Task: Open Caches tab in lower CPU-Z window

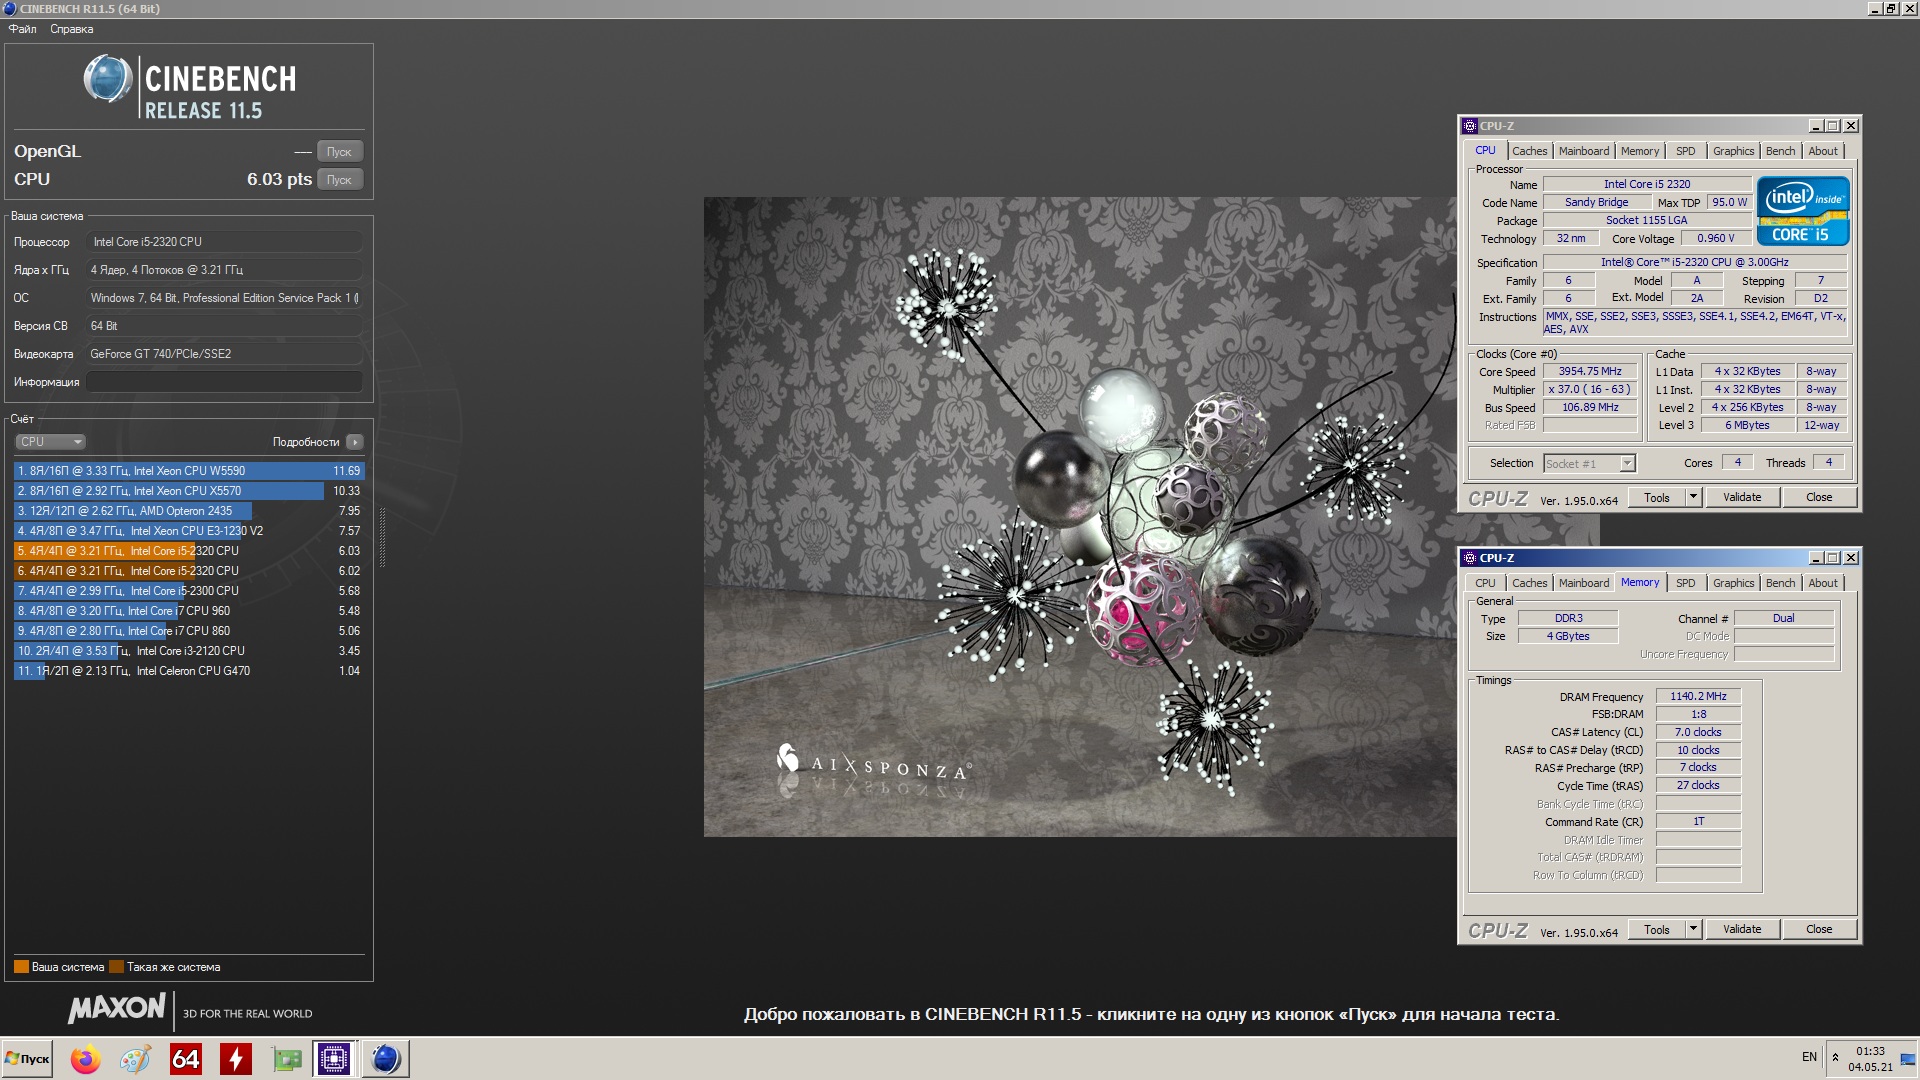Action: (x=1529, y=583)
